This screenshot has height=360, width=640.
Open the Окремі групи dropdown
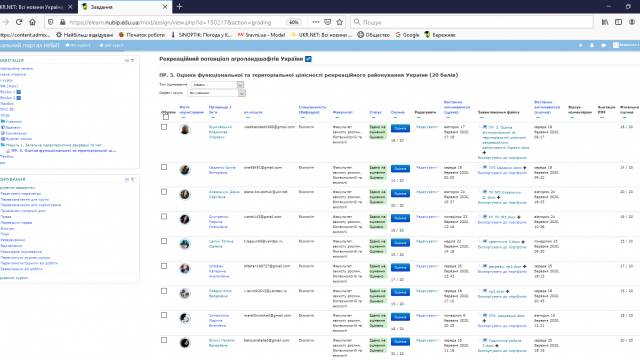pos(216,93)
